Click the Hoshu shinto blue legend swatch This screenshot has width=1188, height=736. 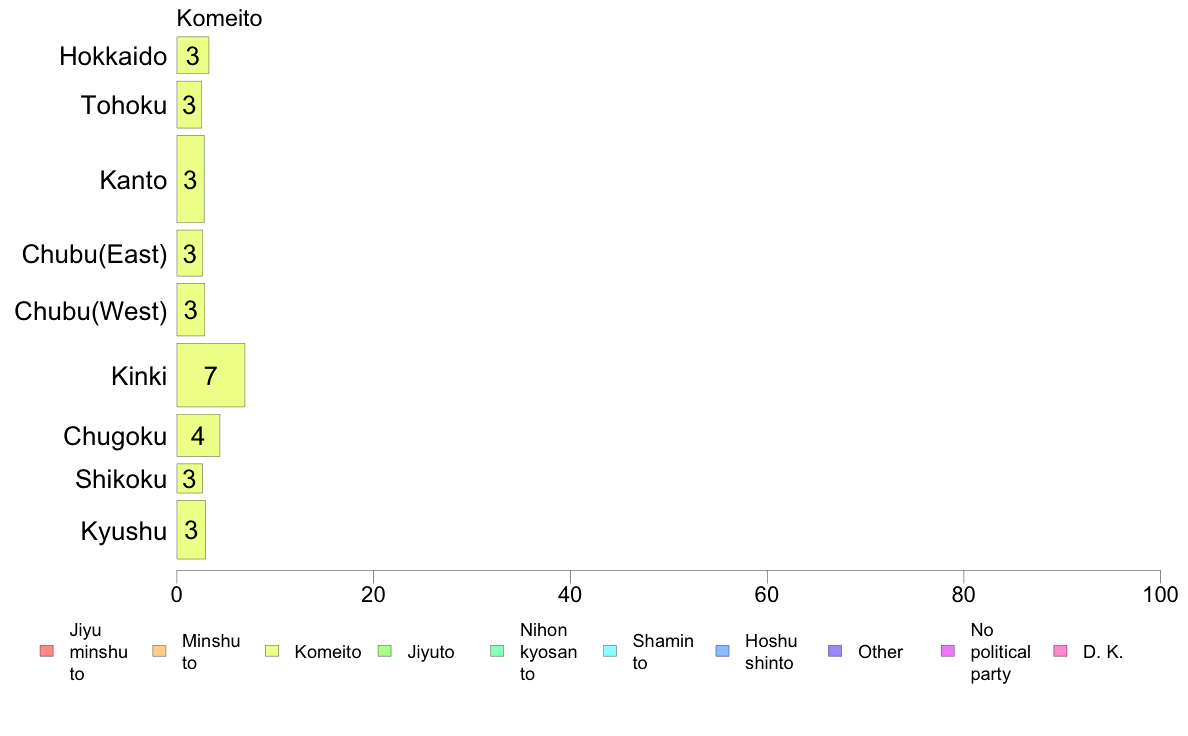click(723, 651)
